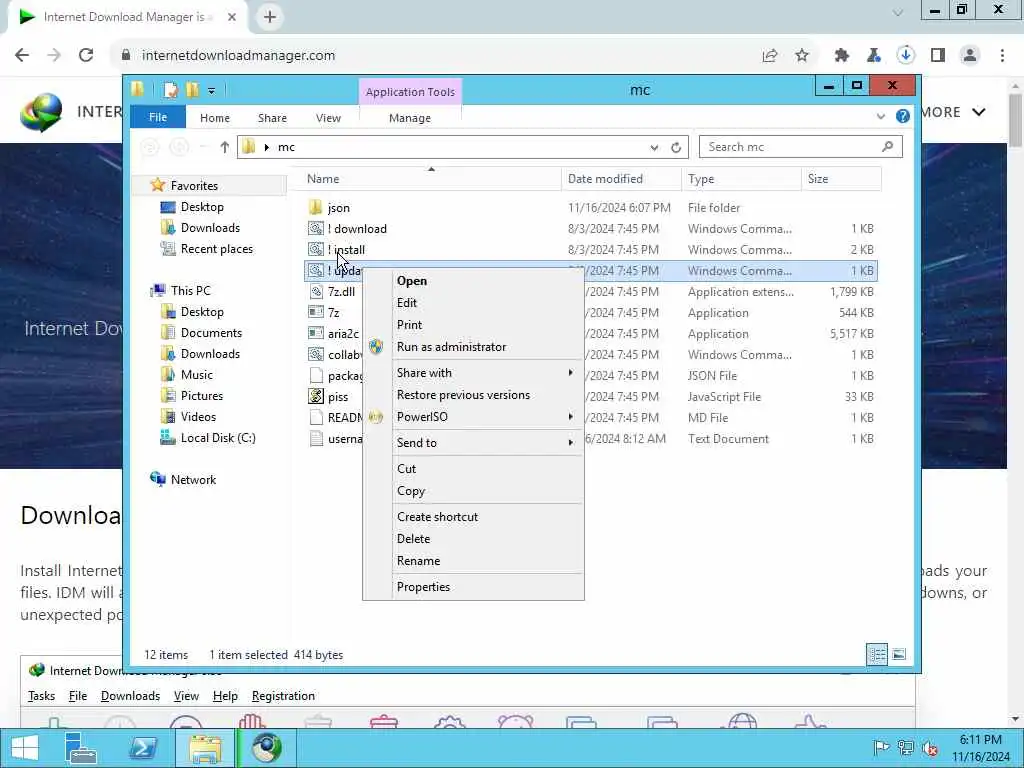This screenshot has height=768, width=1024.
Task: Click Chrome extensions puzzle icon
Action: (841, 56)
